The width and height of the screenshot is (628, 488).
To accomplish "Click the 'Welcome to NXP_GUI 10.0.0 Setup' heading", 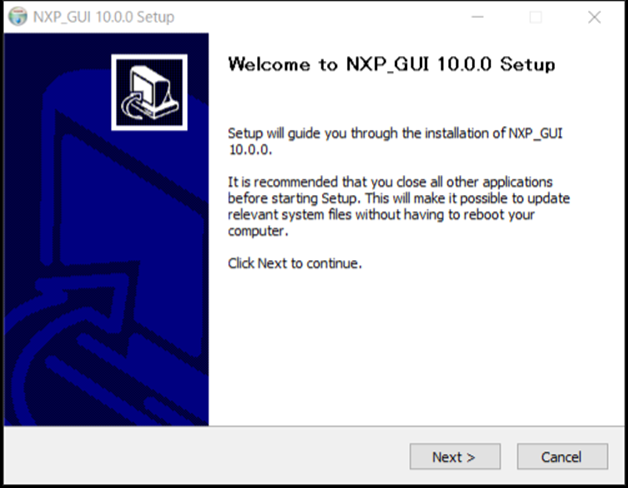I will [391, 65].
